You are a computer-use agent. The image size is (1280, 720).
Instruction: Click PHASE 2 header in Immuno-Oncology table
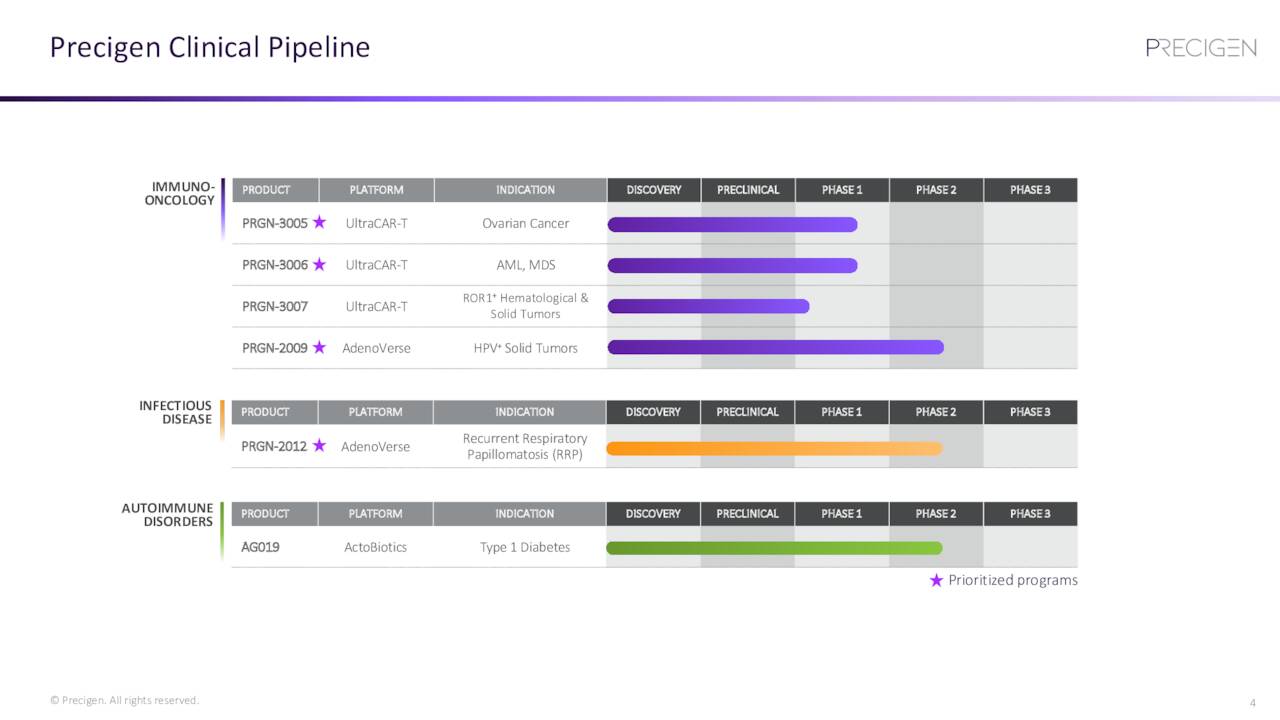pos(936,190)
